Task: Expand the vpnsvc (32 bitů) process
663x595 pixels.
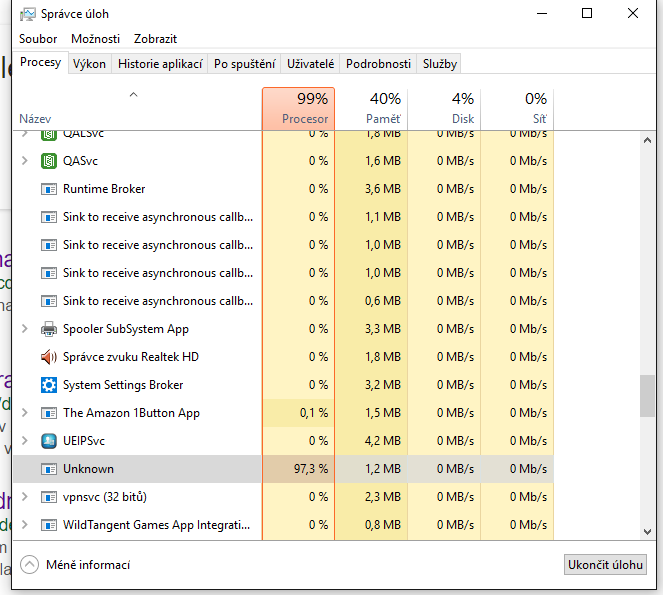Action: [x=25, y=497]
